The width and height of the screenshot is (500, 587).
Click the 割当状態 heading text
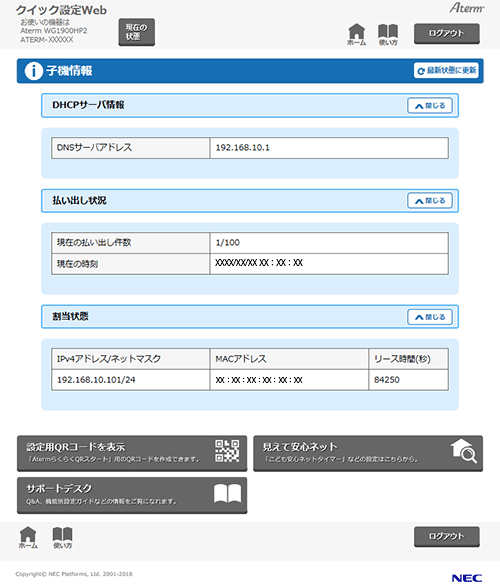coord(70,316)
